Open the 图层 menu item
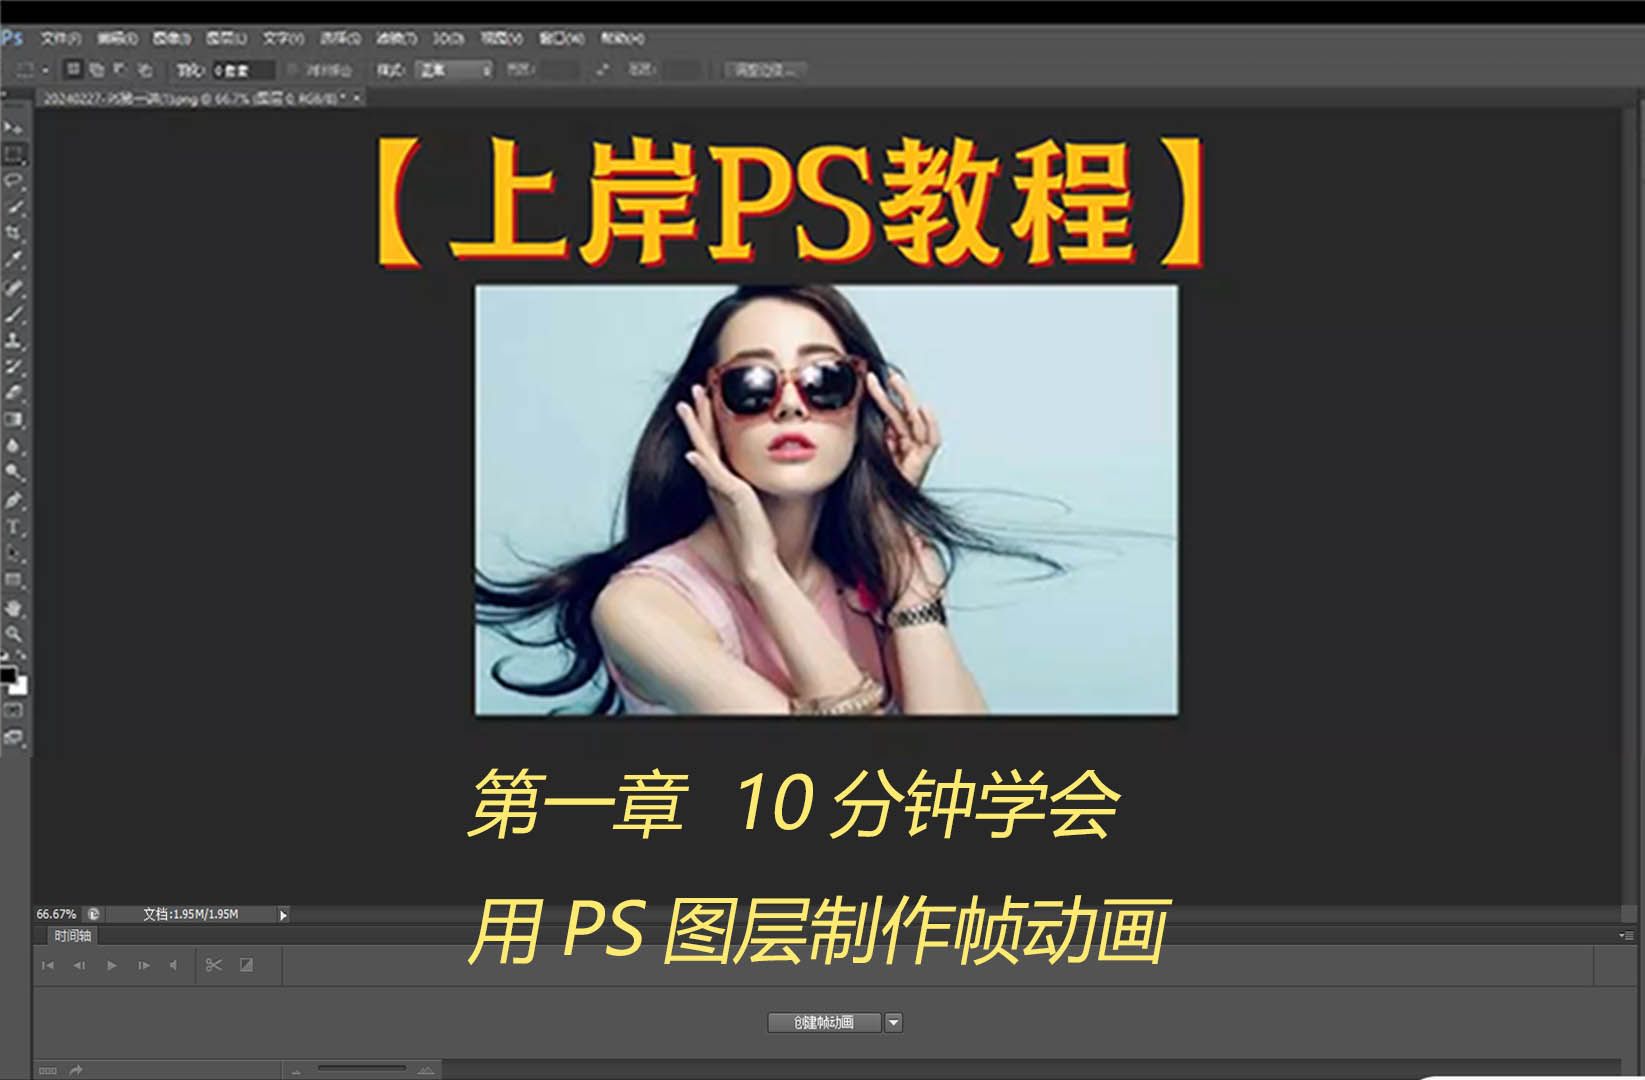The width and height of the screenshot is (1645, 1080). [x=225, y=37]
